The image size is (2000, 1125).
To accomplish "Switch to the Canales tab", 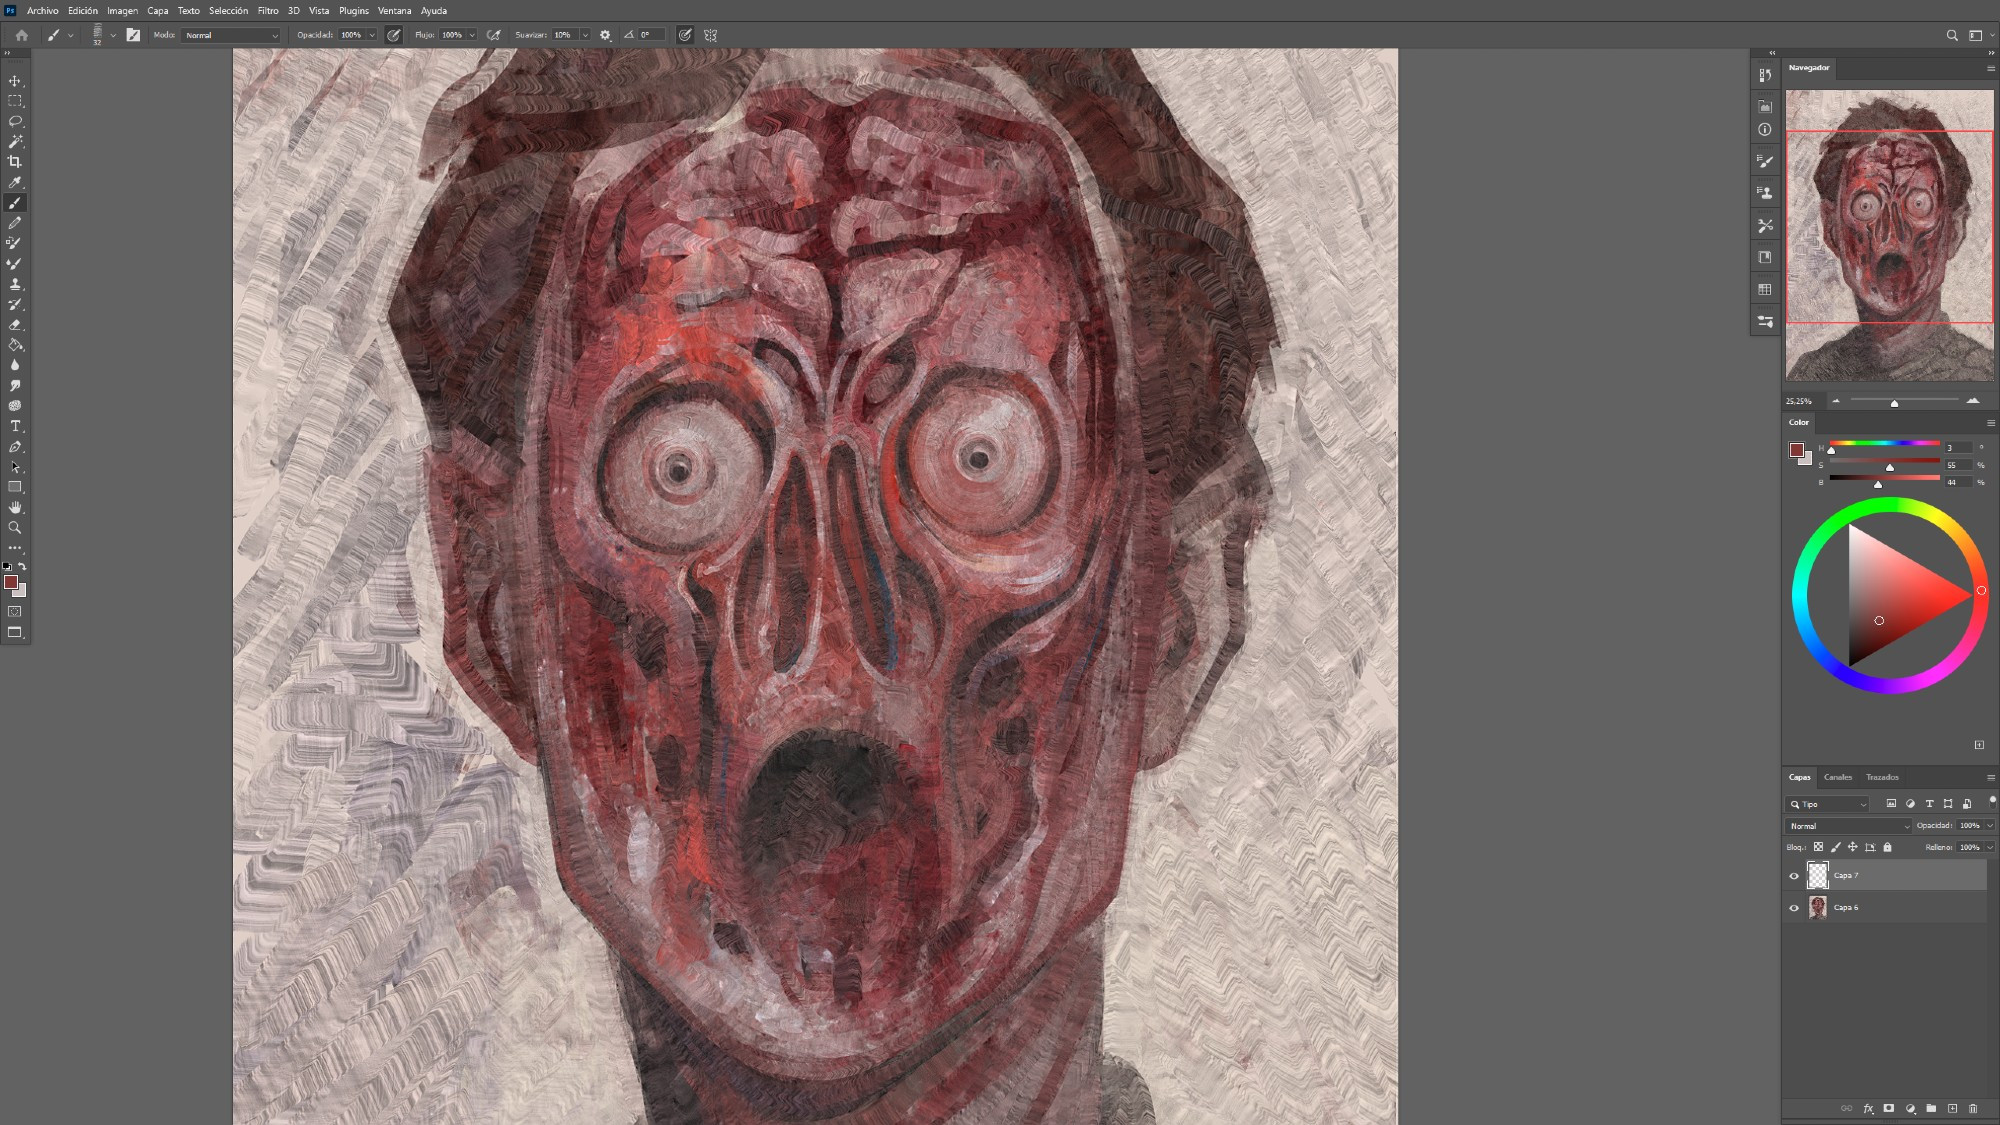I will click(1838, 777).
